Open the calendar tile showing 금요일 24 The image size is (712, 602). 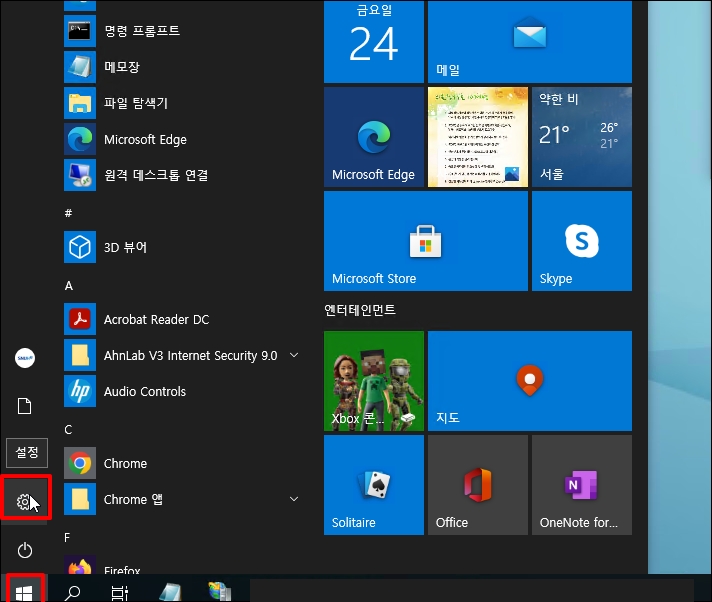374,41
